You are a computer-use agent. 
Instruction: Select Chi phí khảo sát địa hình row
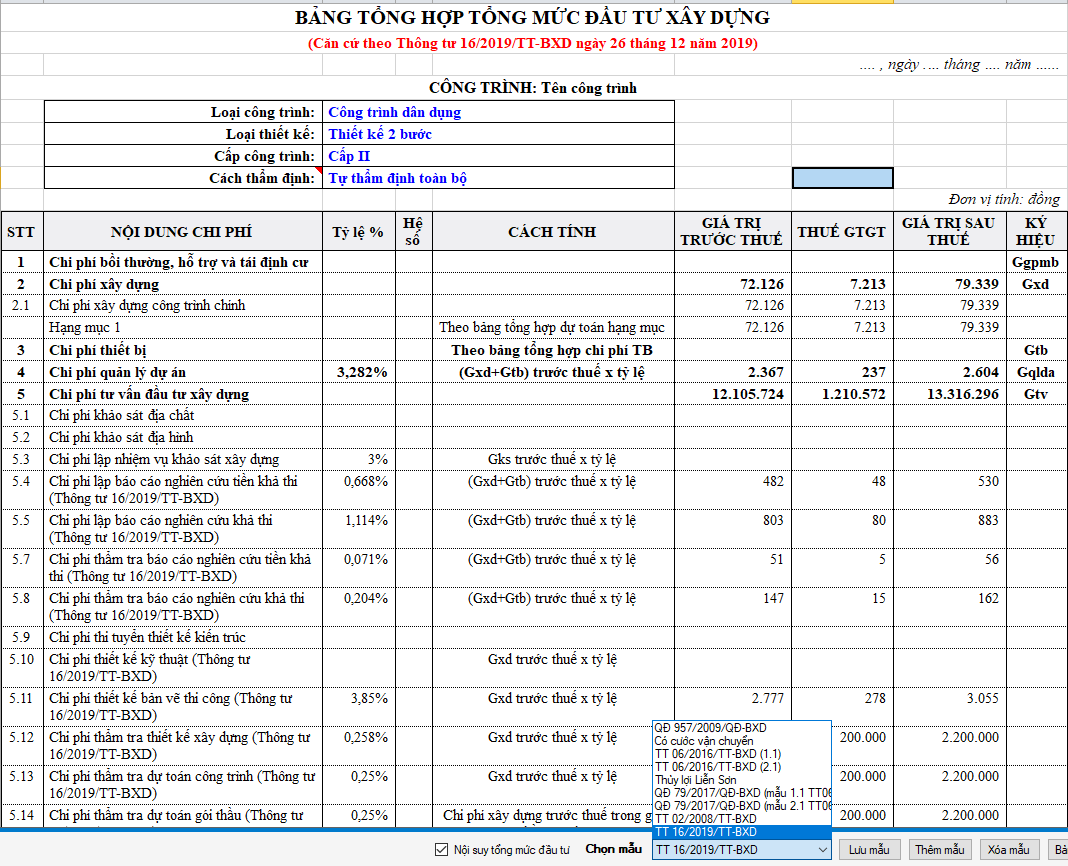183,437
